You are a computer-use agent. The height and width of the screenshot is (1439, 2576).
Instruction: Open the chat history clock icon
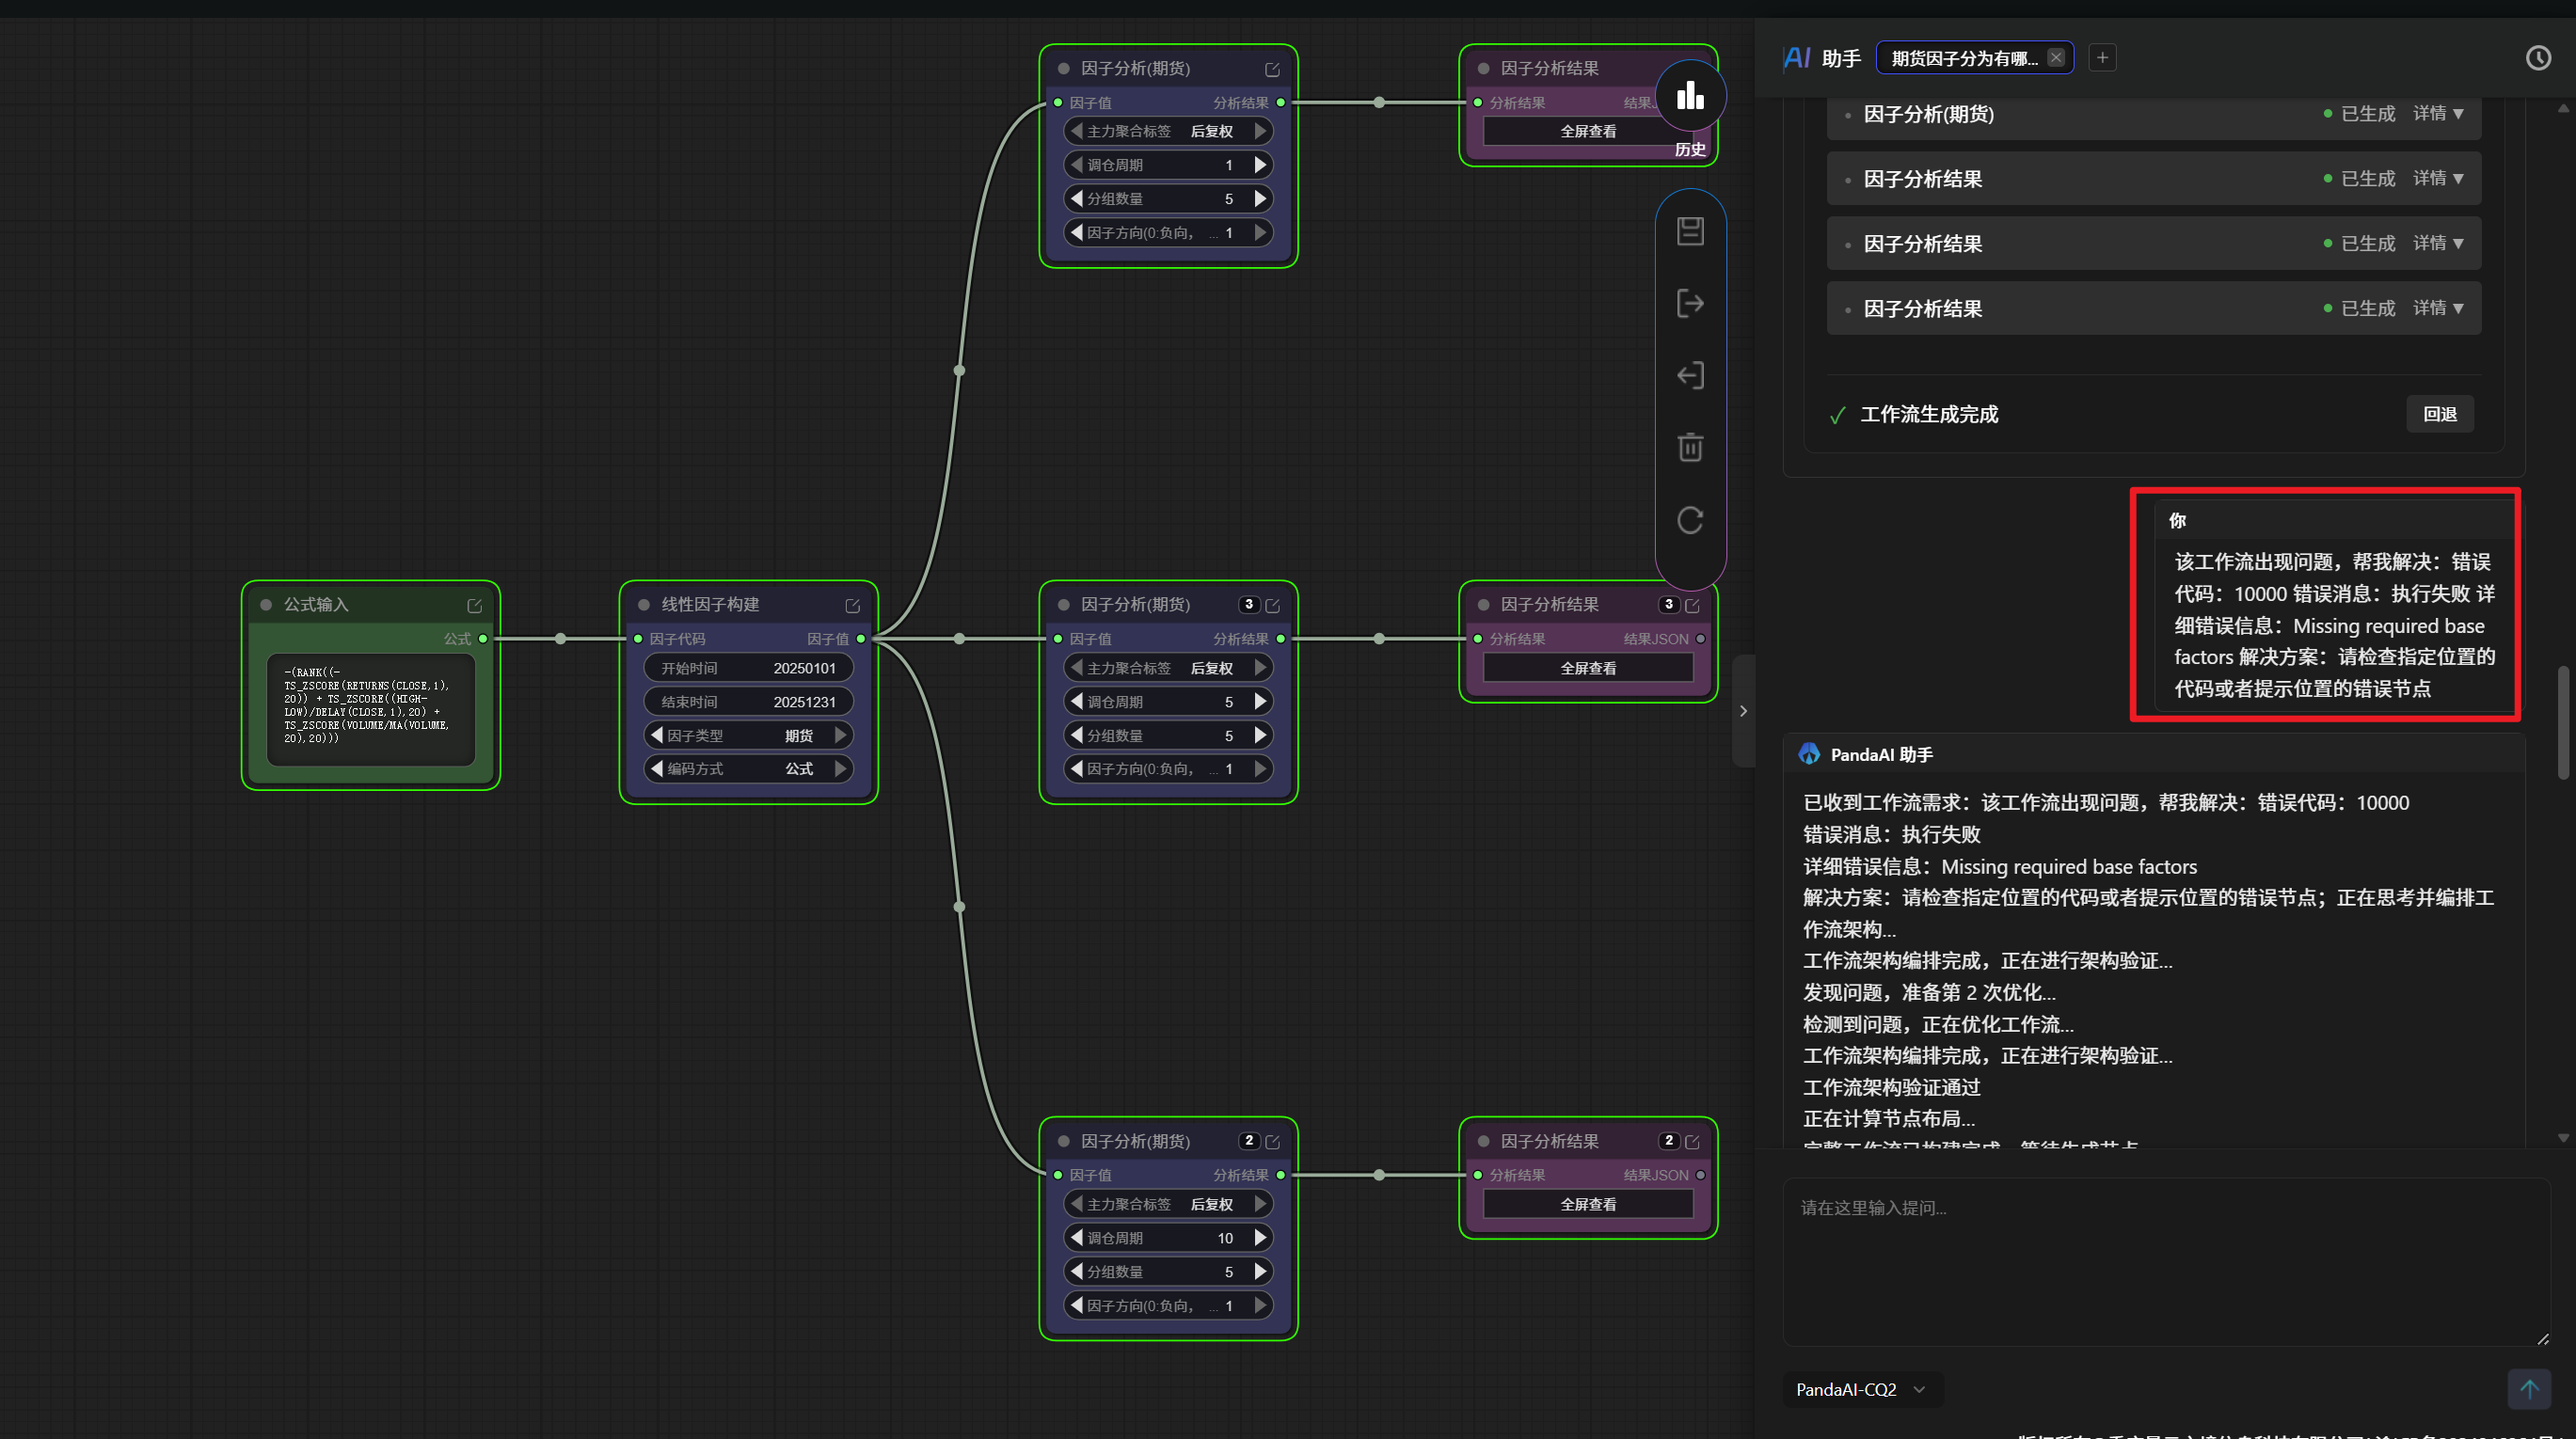point(2537,58)
